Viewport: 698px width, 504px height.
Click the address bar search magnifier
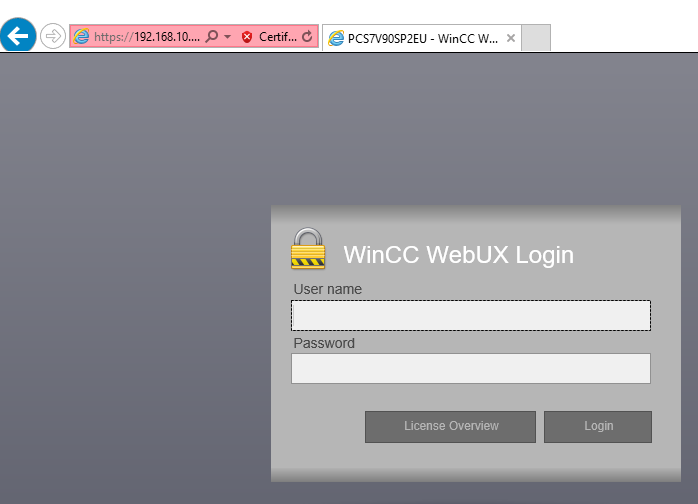[x=212, y=36]
